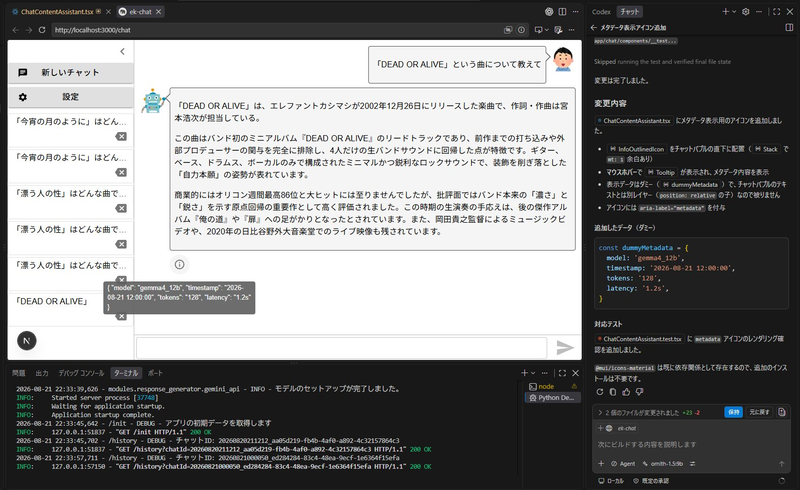Switch to the 出力 panel tab

pos(42,373)
